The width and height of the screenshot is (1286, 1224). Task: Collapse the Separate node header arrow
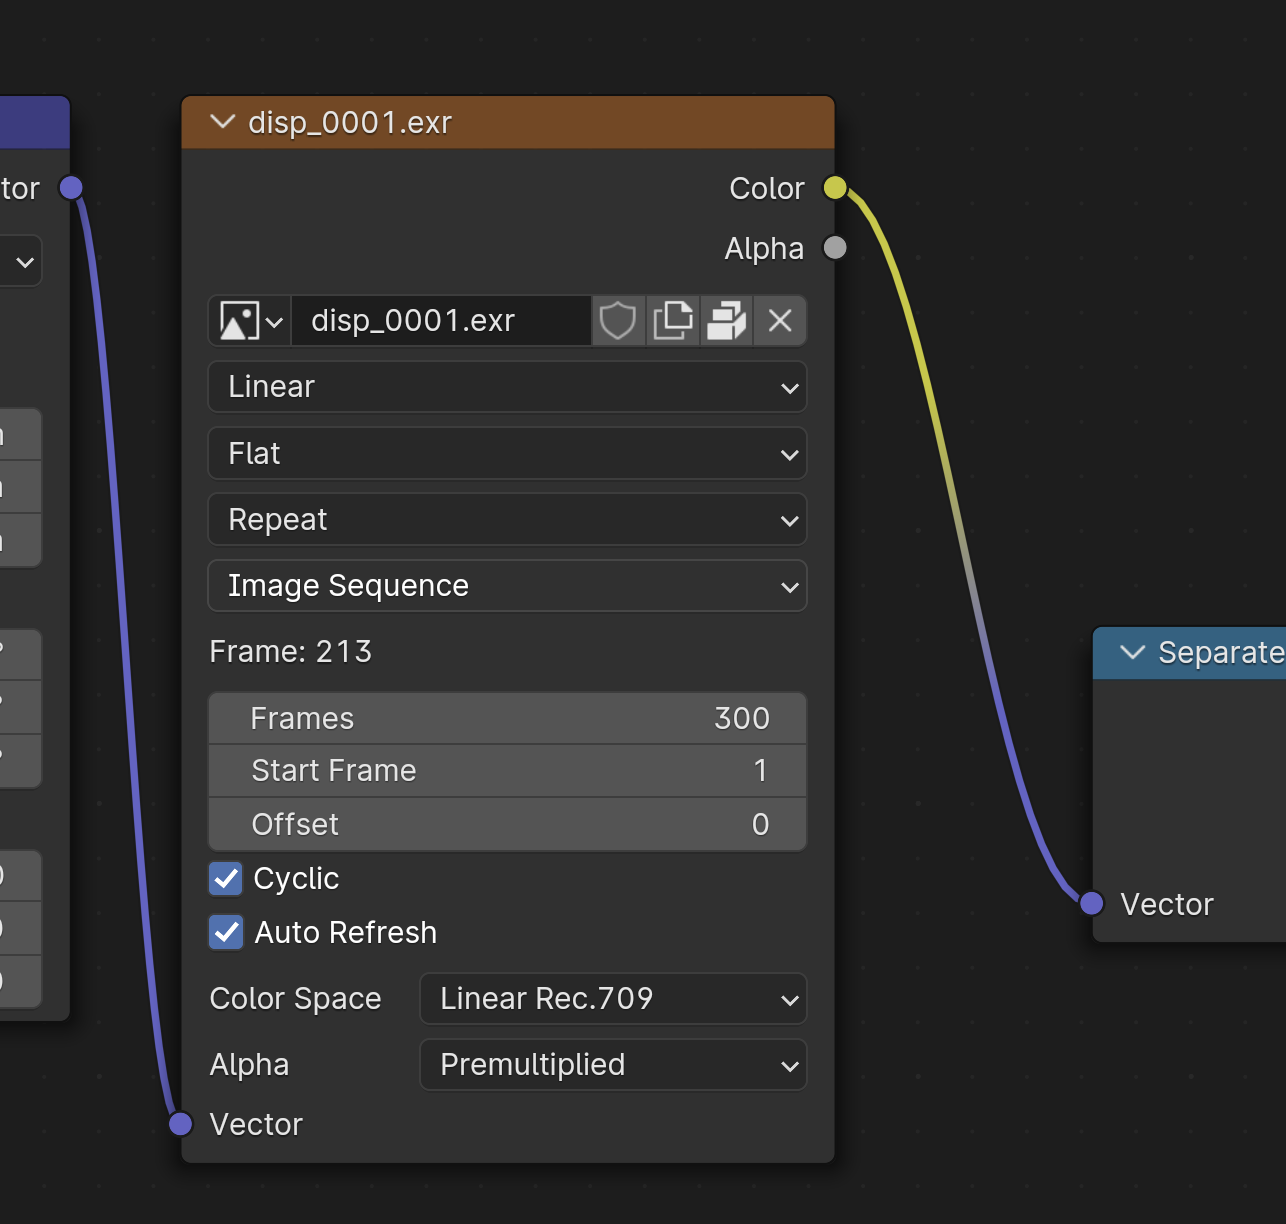coord(1132,653)
